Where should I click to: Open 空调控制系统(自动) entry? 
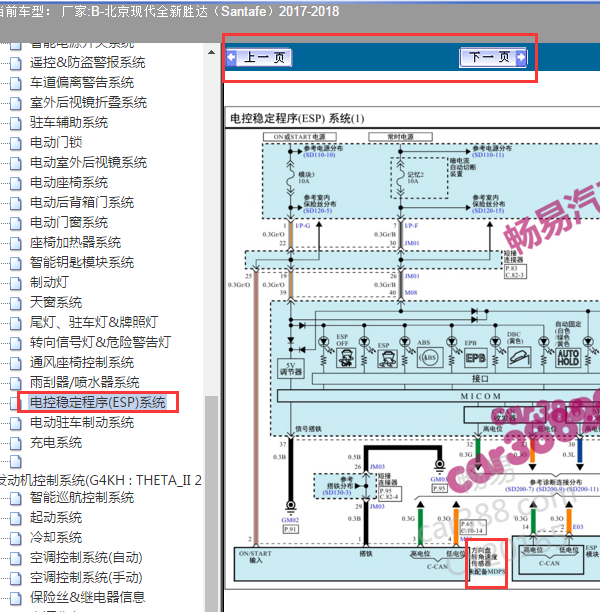(x=86, y=557)
